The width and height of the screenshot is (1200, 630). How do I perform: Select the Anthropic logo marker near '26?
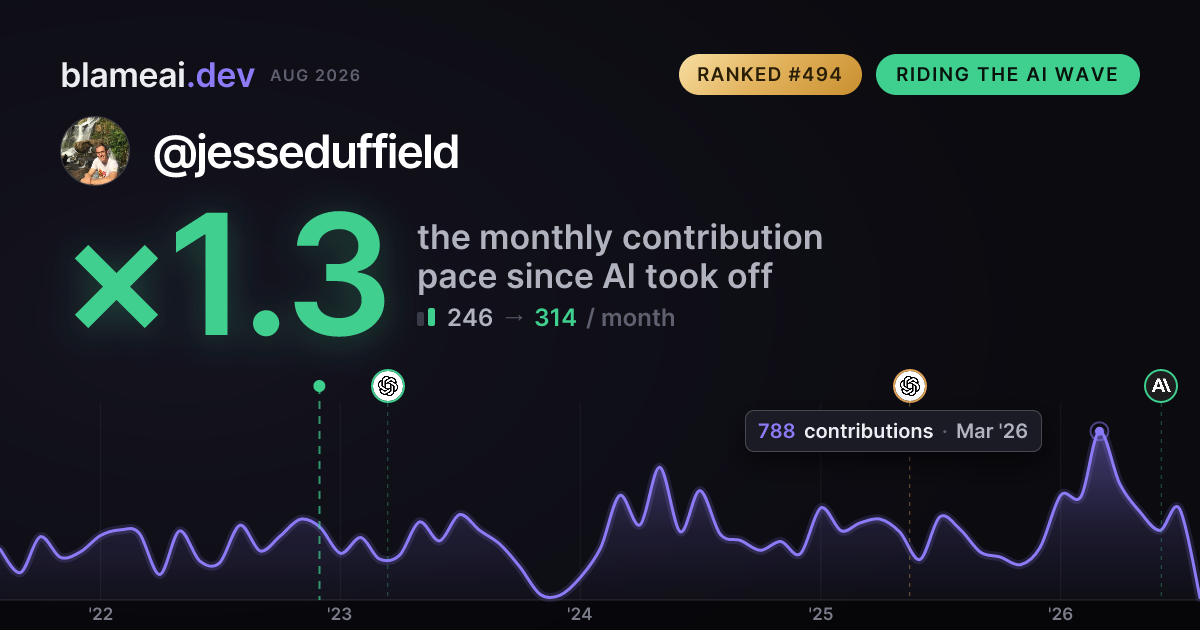(x=1161, y=385)
